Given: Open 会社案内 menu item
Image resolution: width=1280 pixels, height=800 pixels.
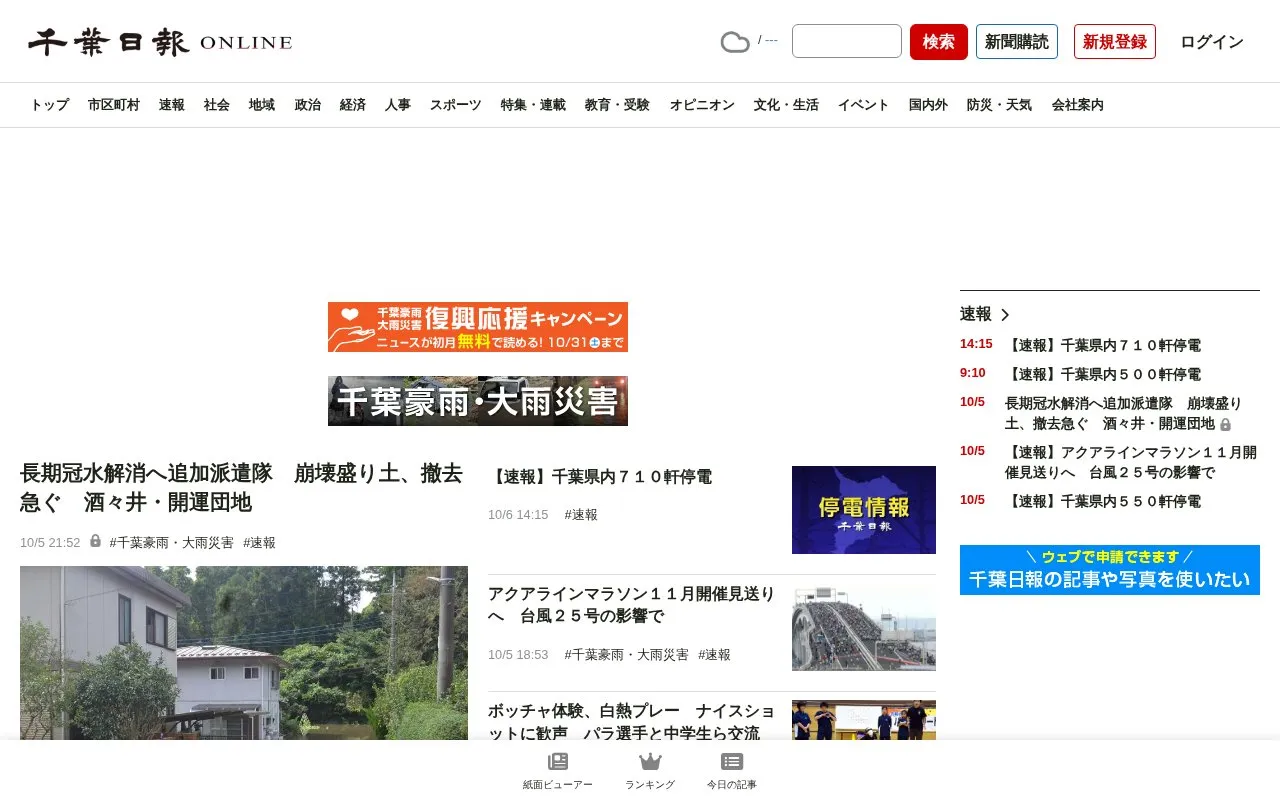Looking at the screenshot, I should click(1078, 105).
